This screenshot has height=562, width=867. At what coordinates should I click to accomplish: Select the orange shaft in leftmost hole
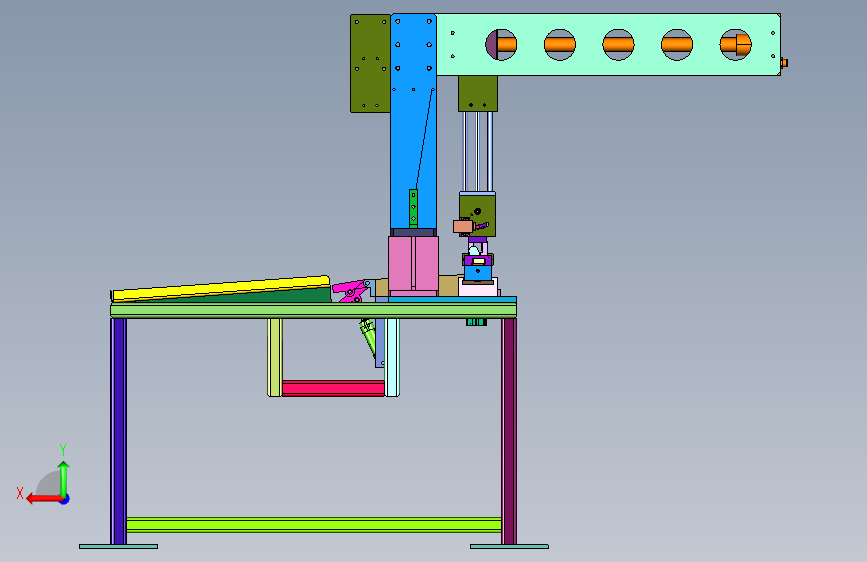pos(506,44)
